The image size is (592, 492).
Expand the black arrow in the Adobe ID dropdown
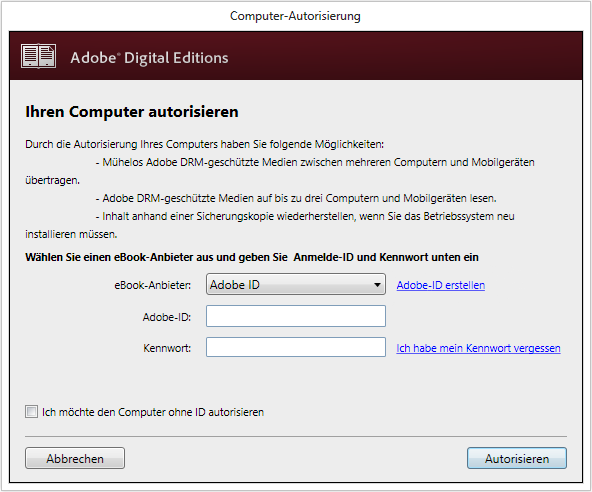pos(377,285)
